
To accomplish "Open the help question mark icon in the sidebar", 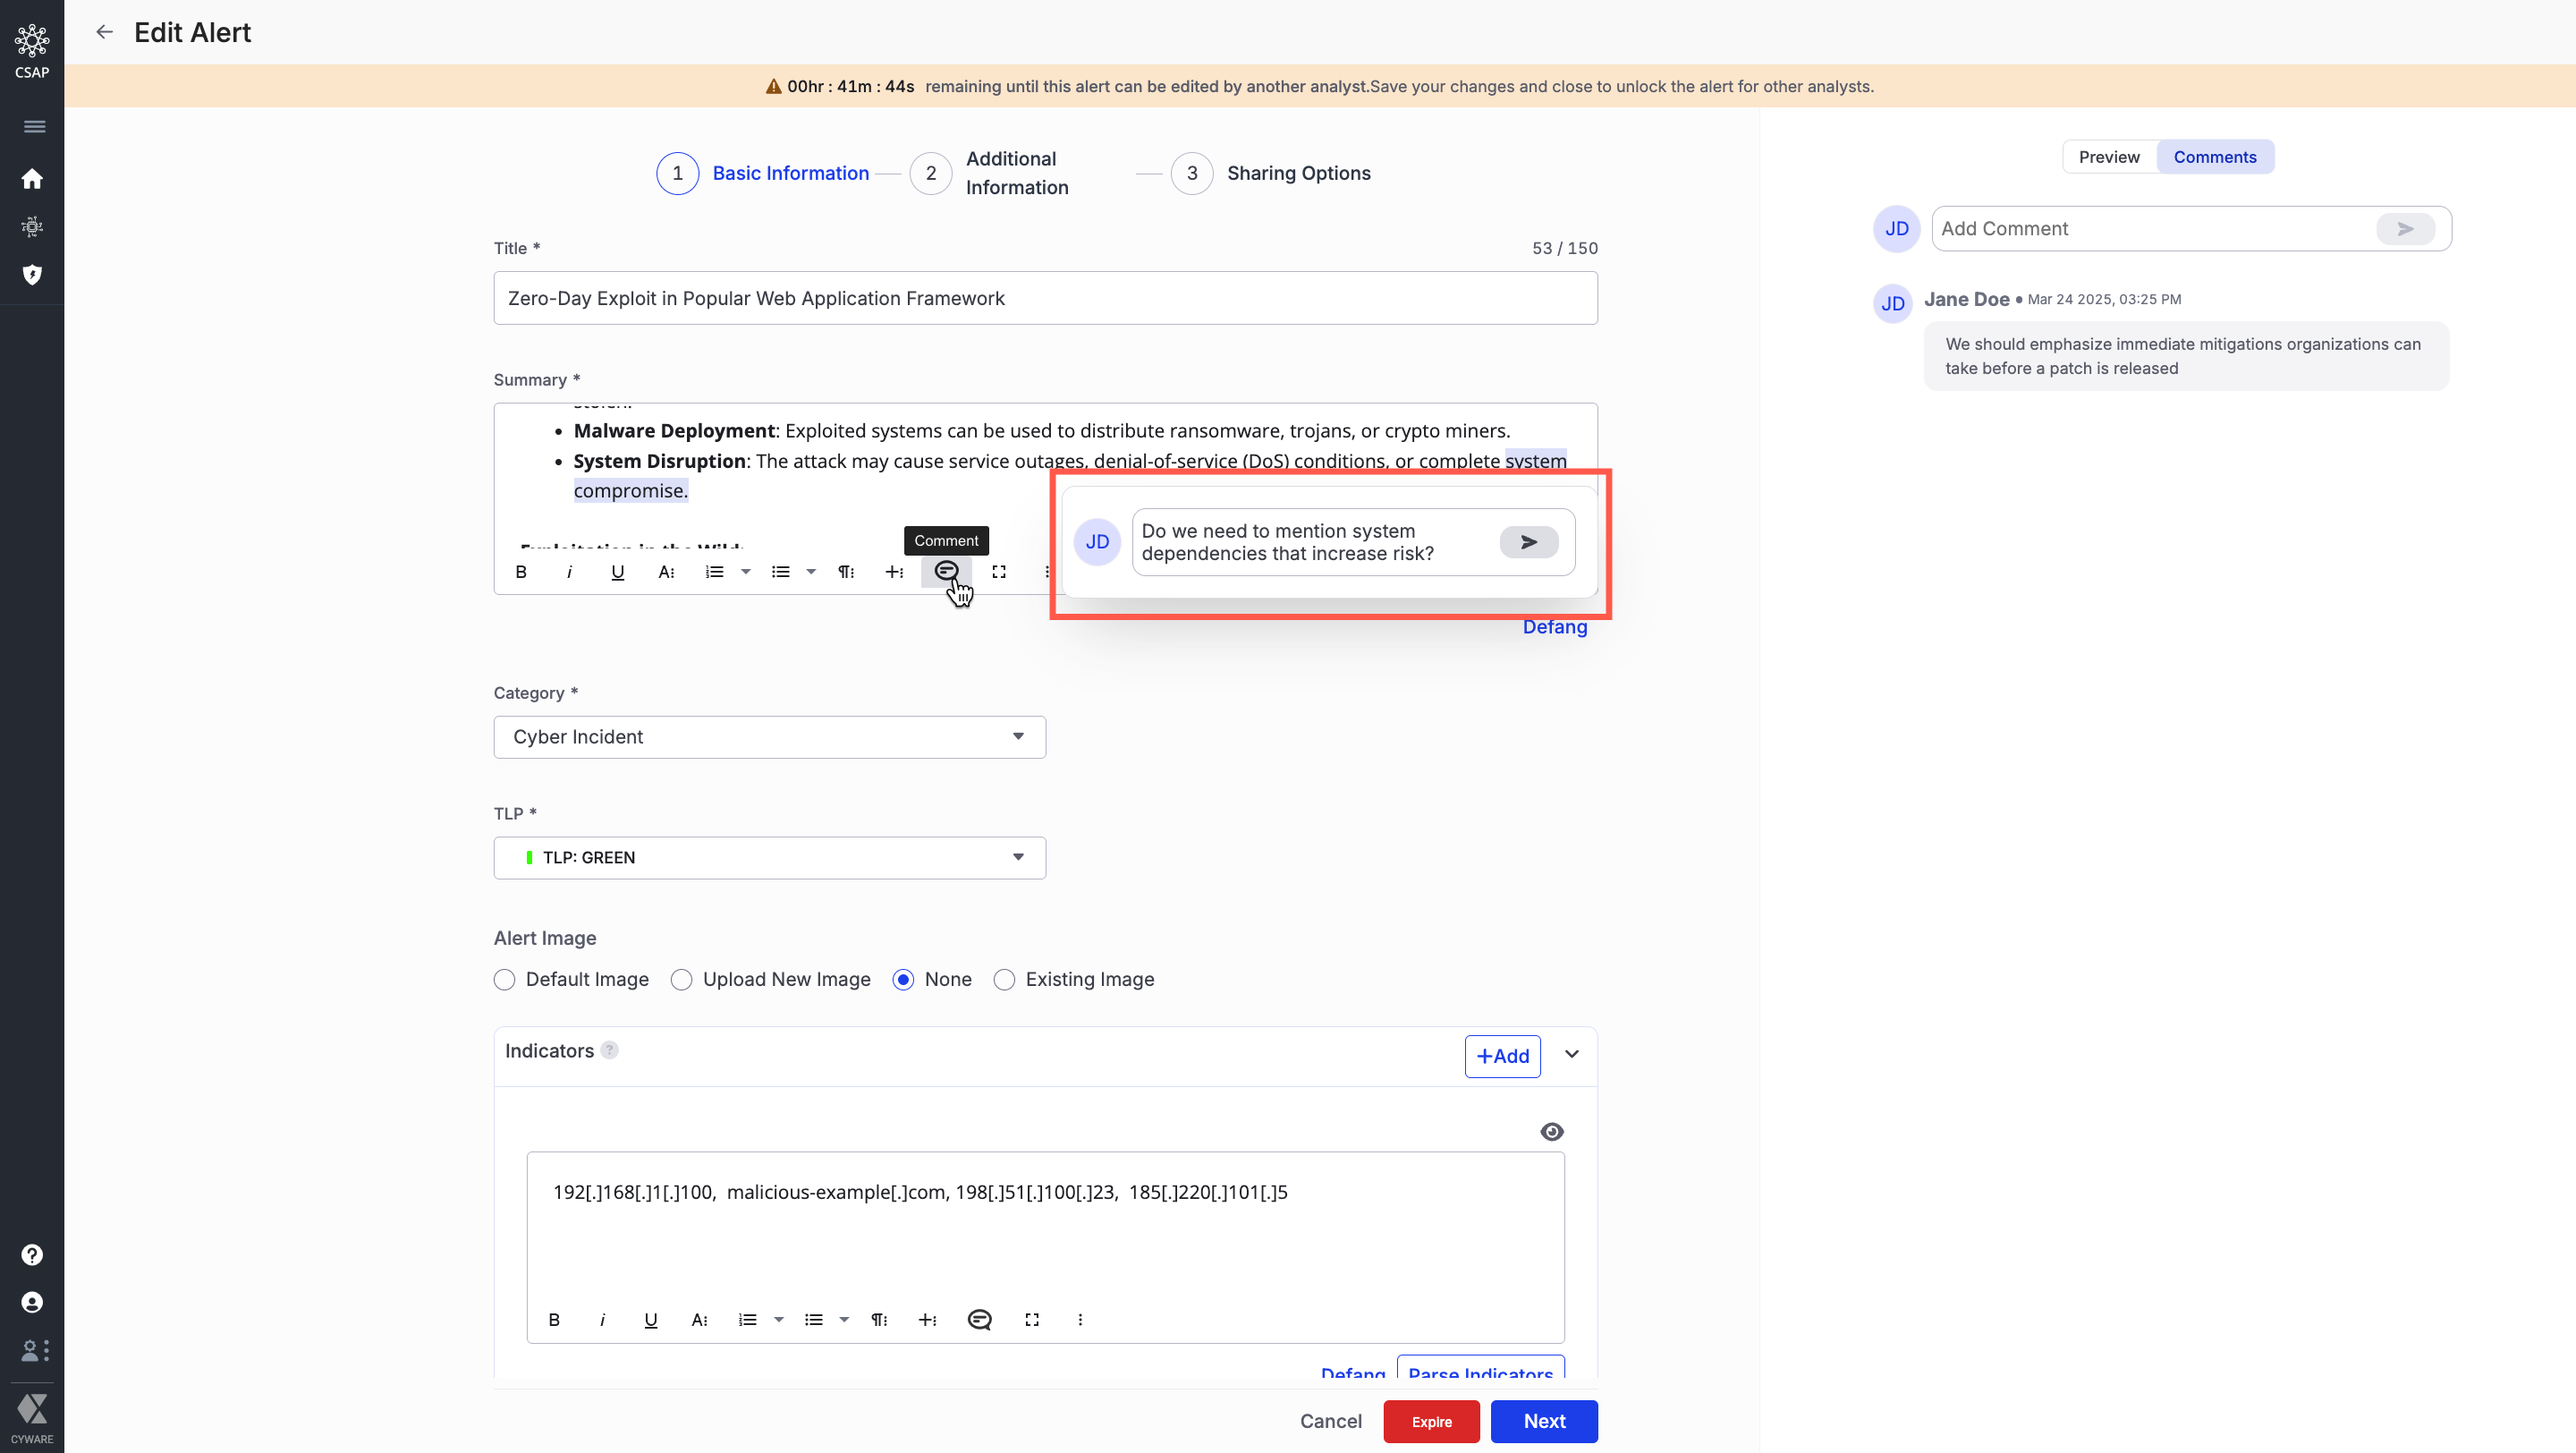I will pos(32,1255).
